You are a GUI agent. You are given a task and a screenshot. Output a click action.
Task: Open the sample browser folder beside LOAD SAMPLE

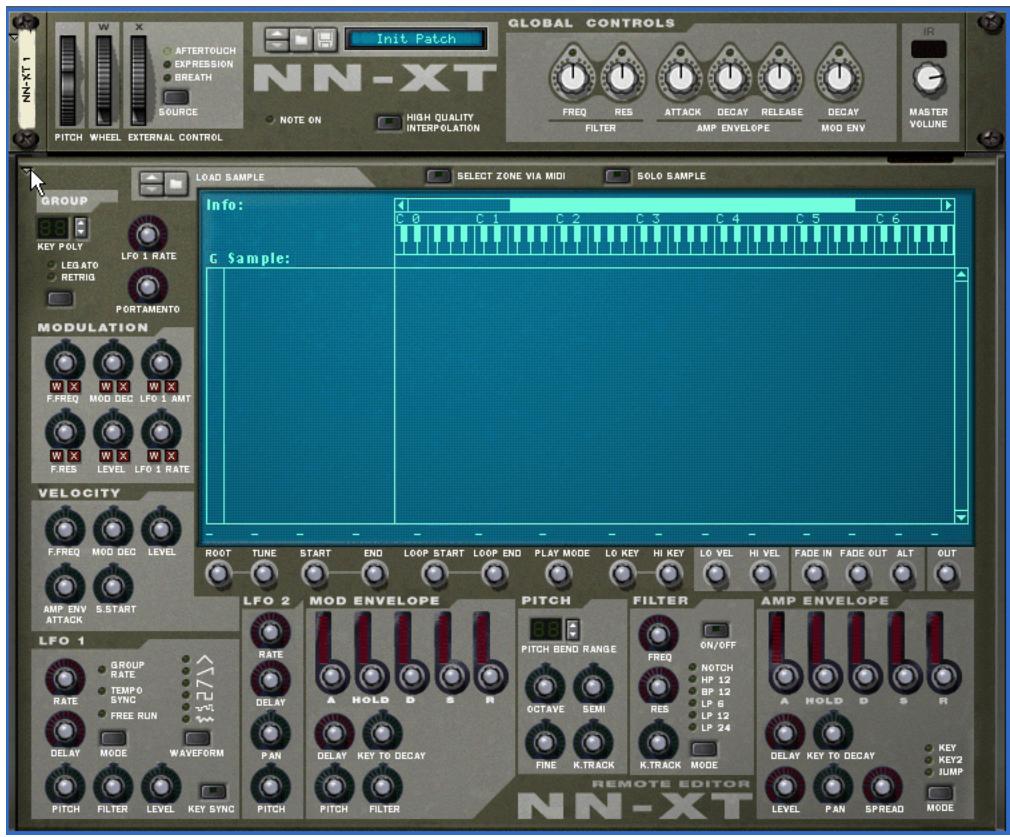click(x=177, y=179)
